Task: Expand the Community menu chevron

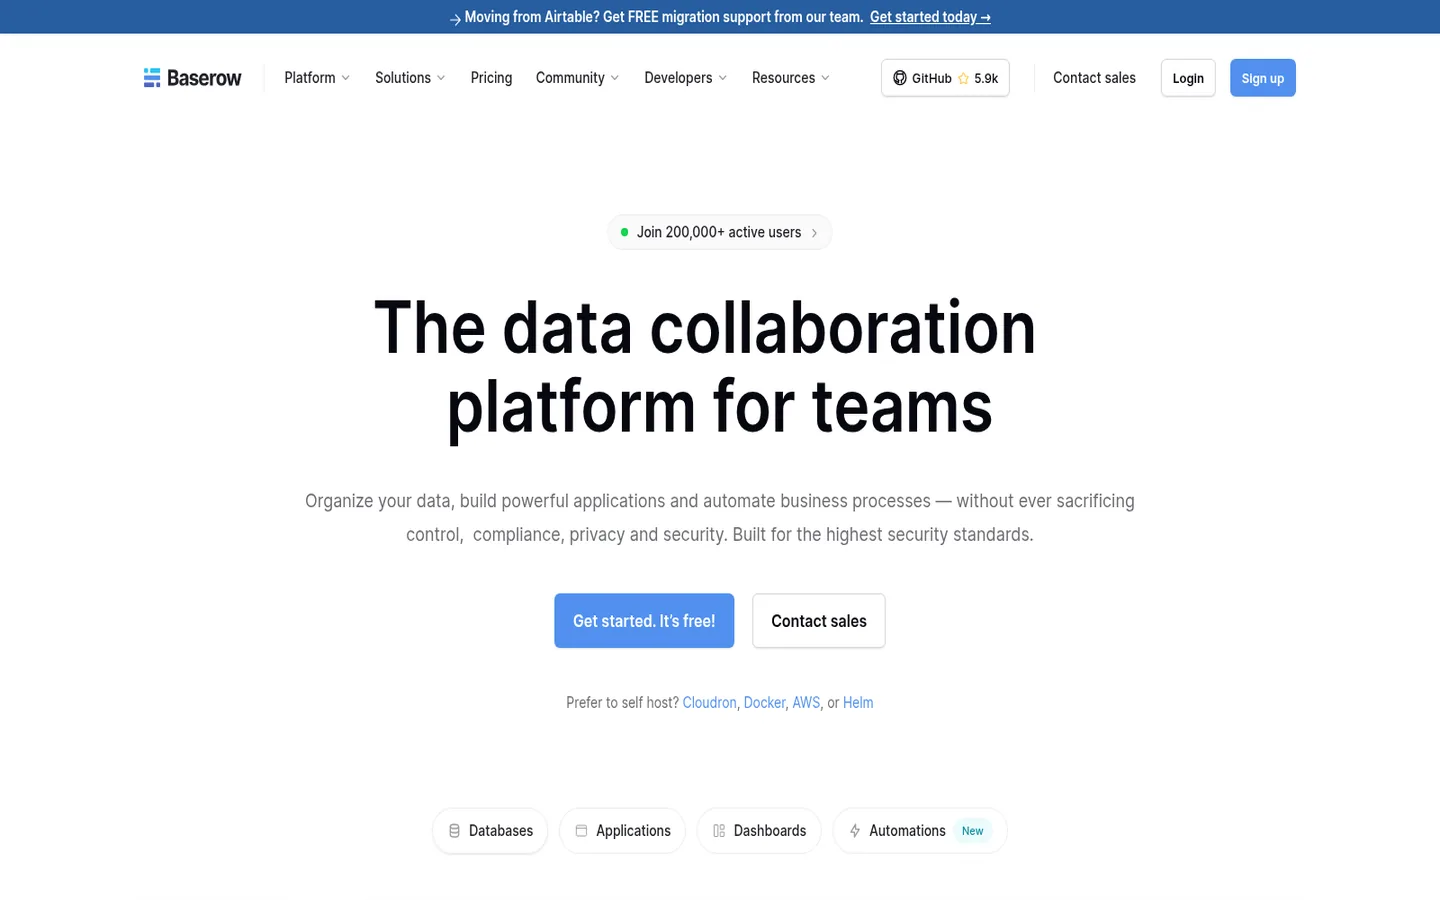Action: point(615,78)
